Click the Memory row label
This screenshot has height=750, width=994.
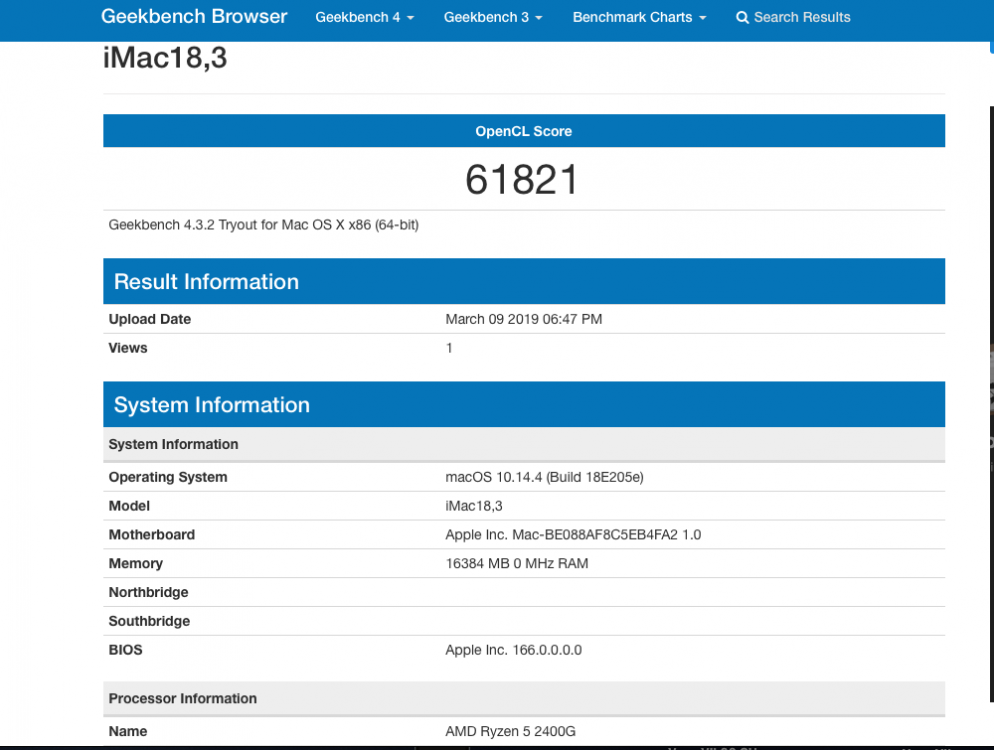click(136, 564)
